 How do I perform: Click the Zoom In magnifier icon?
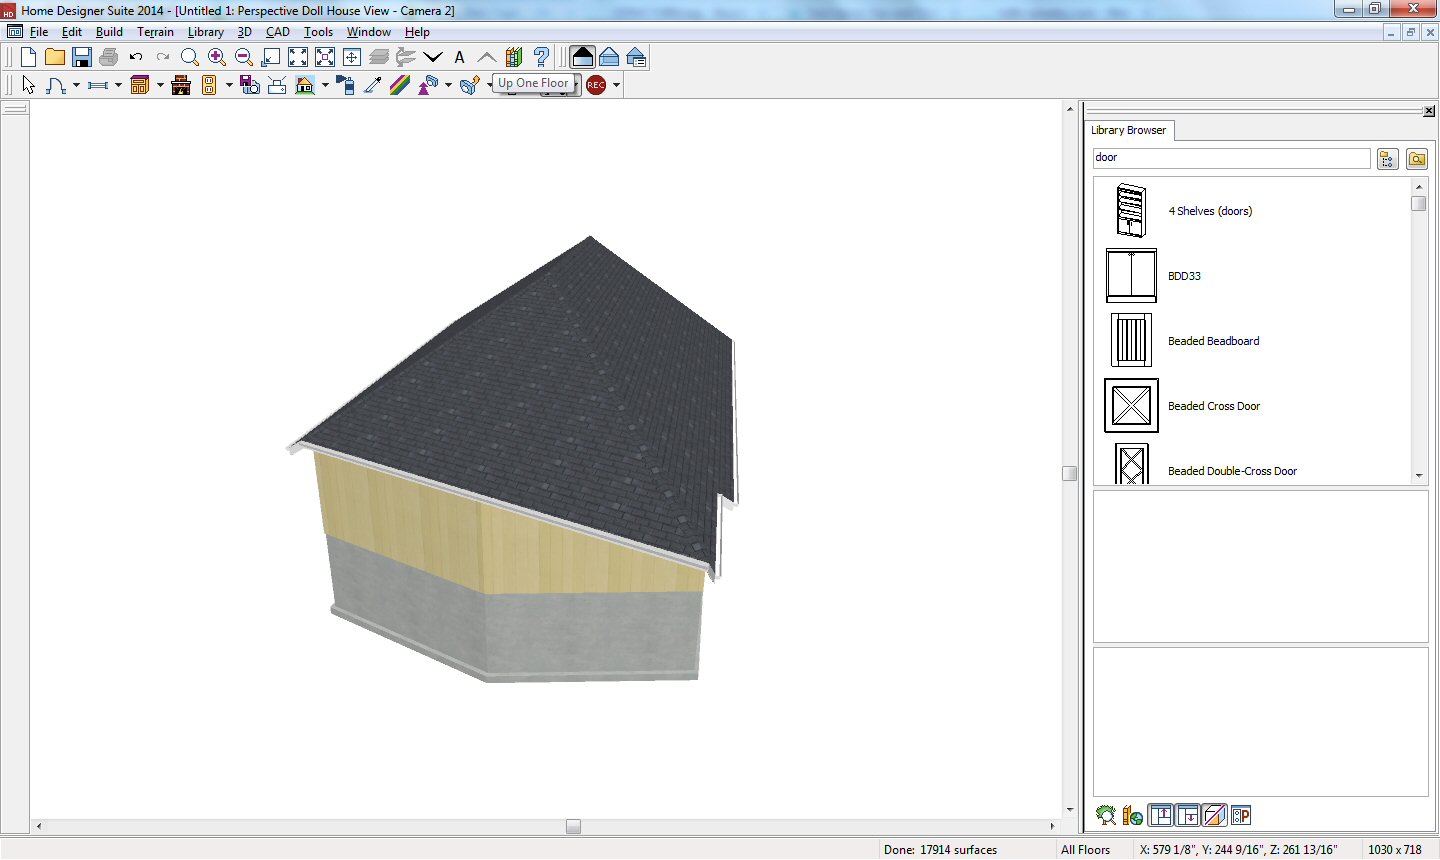coord(217,57)
